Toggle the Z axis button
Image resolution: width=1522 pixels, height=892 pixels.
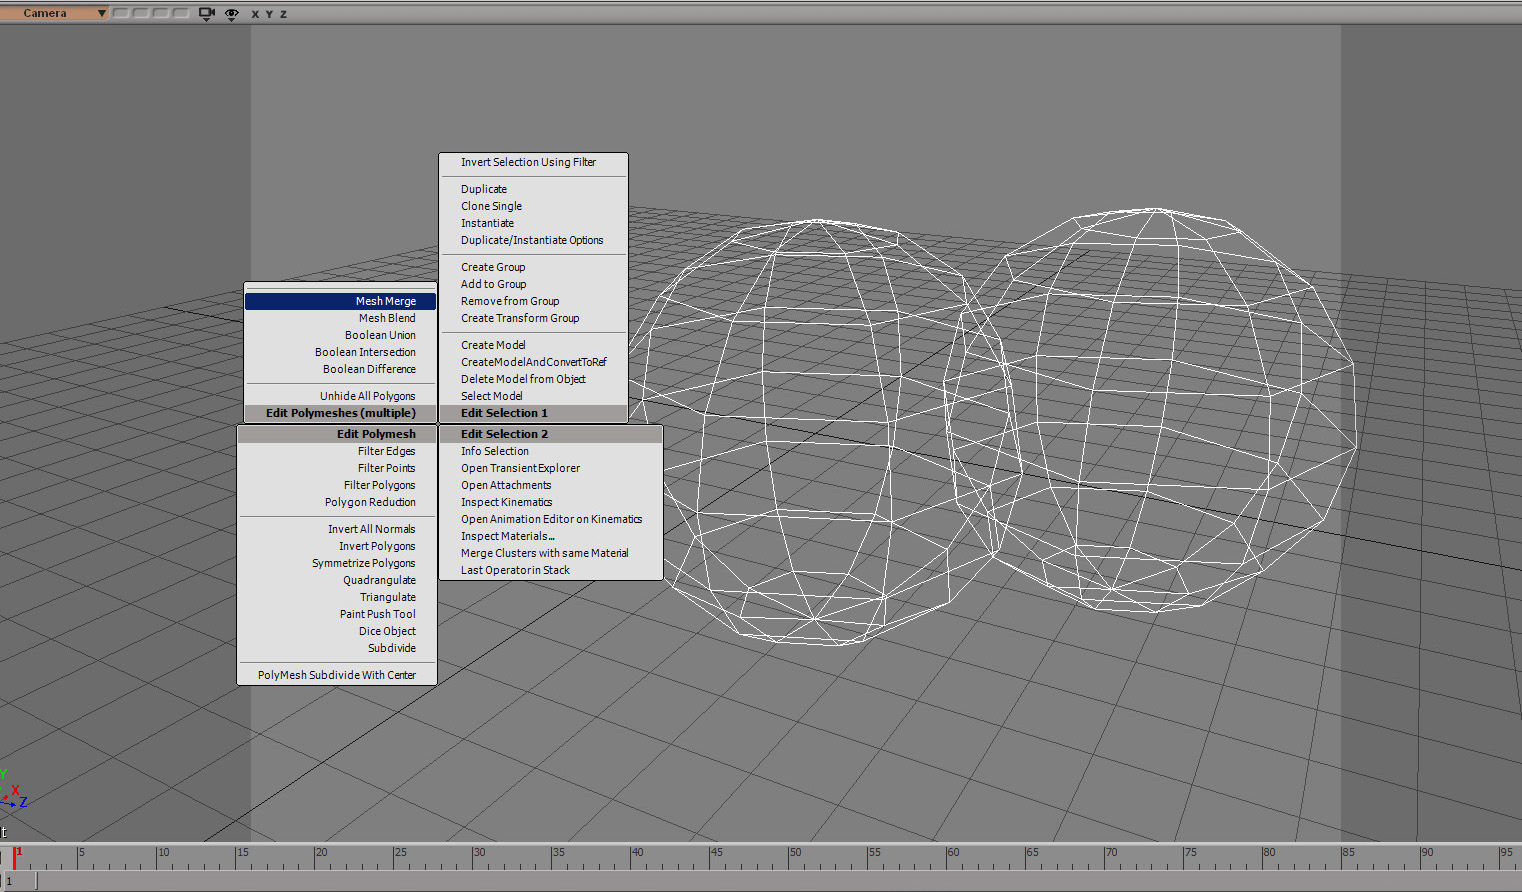[x=283, y=14]
